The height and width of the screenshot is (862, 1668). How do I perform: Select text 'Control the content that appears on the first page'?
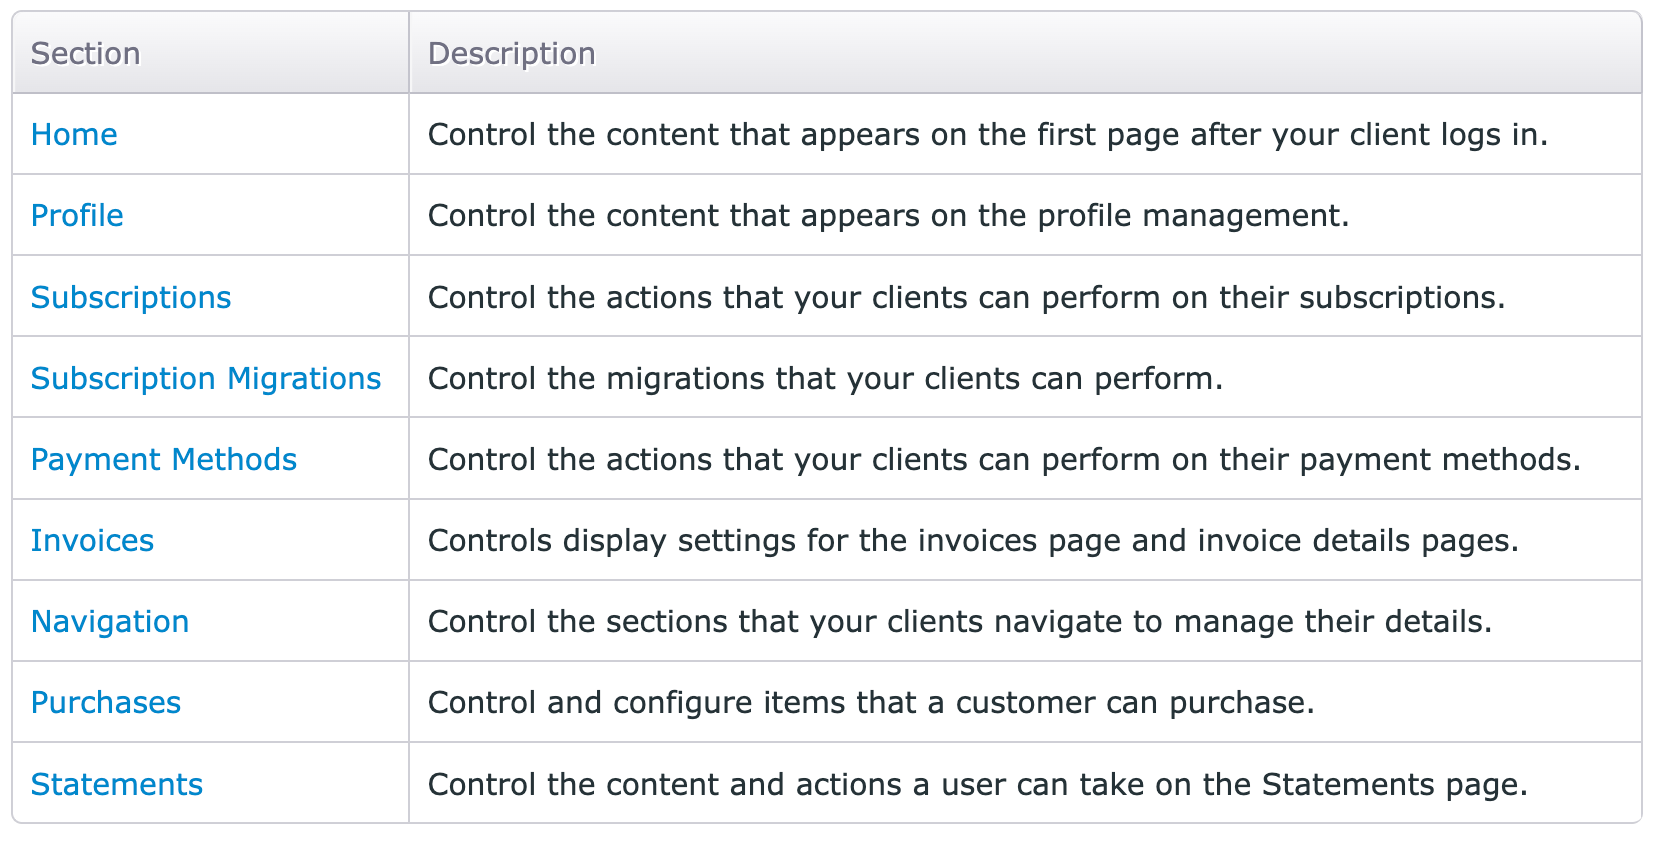coord(804,134)
